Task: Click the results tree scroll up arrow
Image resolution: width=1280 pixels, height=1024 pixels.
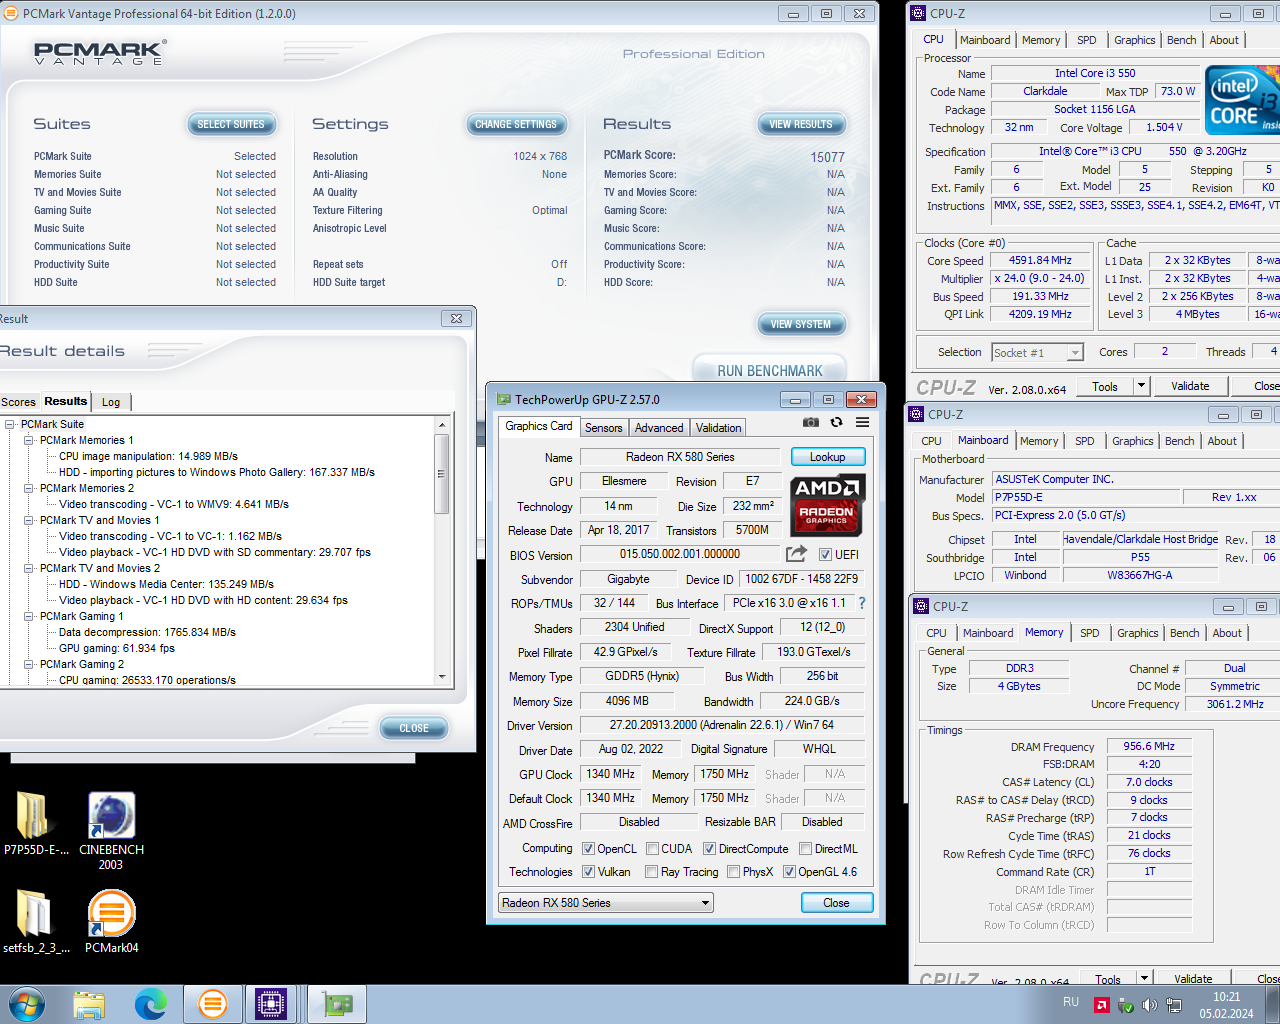Action: pyautogui.click(x=442, y=425)
